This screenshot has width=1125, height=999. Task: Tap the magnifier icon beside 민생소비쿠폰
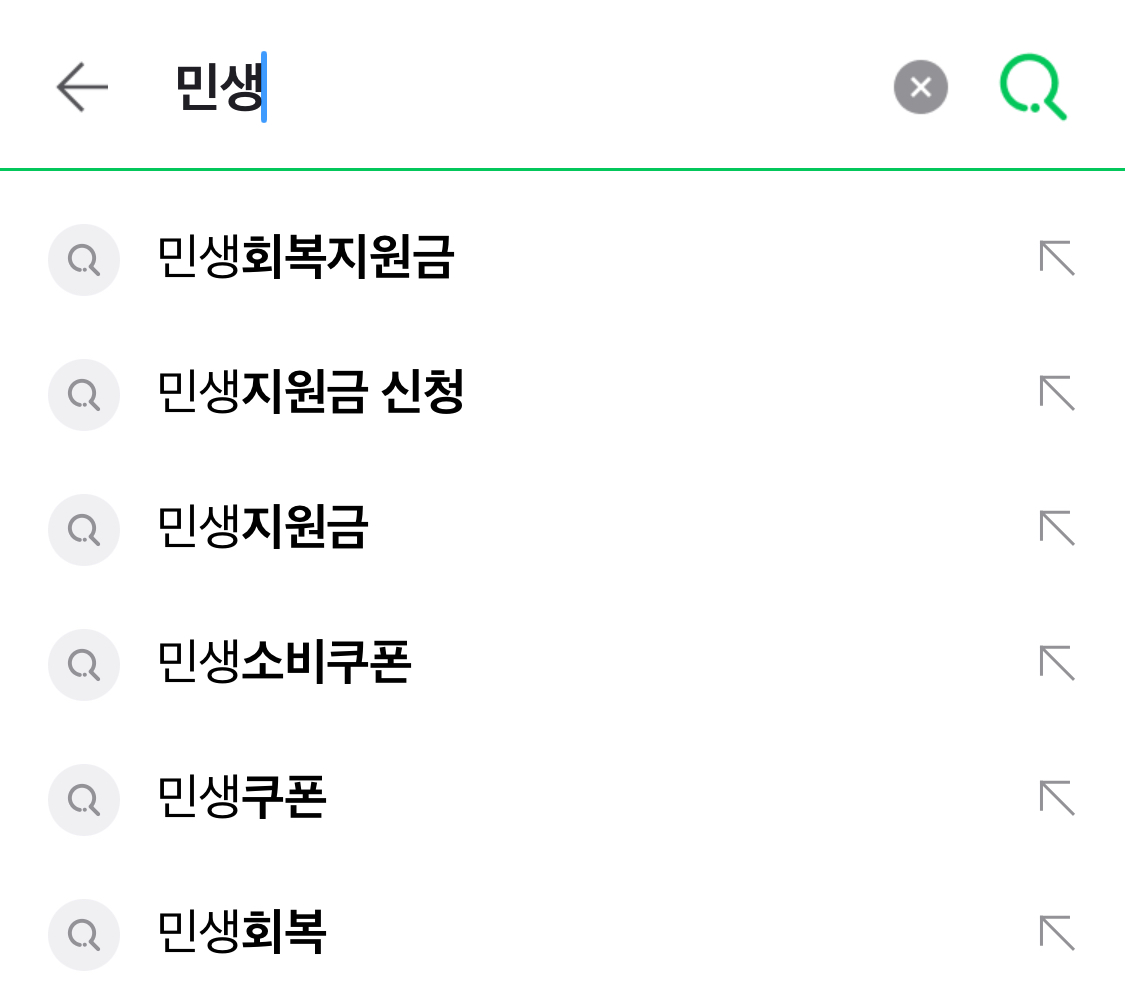(84, 665)
